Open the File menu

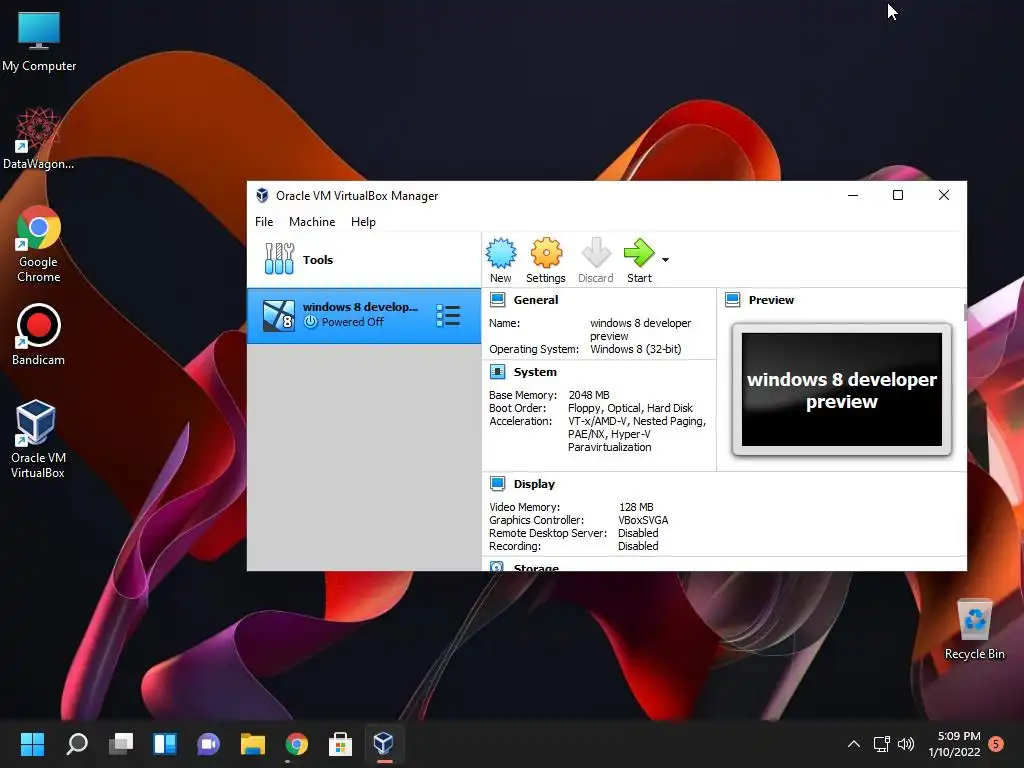point(264,222)
